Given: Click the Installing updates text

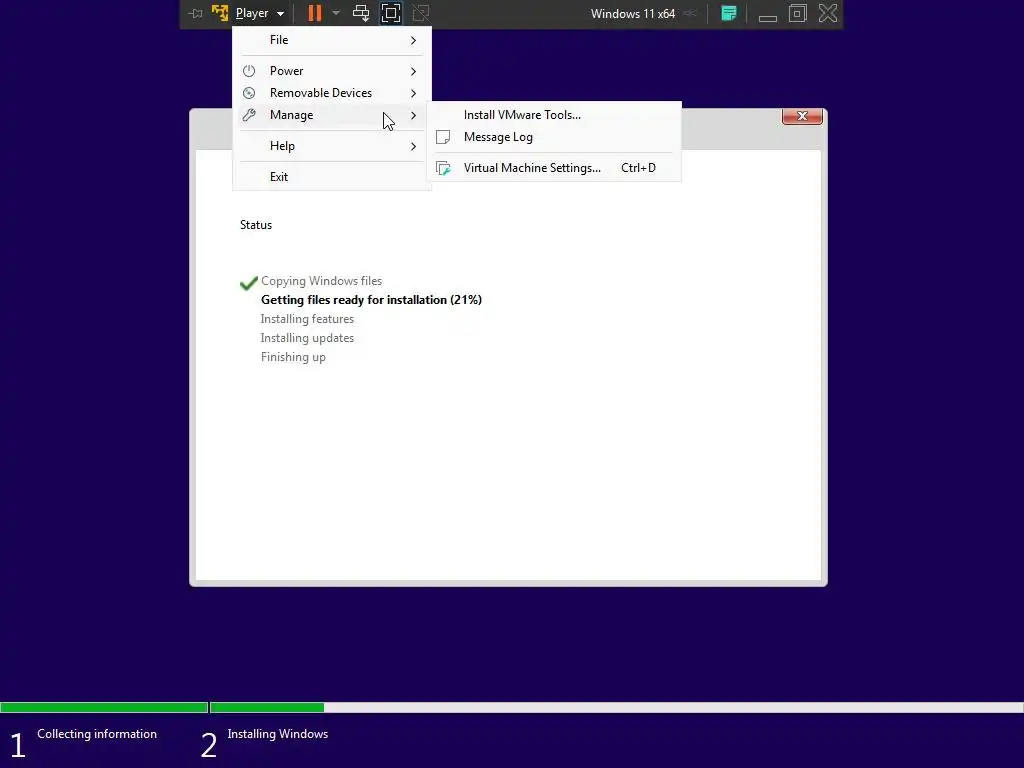Looking at the screenshot, I should pyautogui.click(x=307, y=338).
